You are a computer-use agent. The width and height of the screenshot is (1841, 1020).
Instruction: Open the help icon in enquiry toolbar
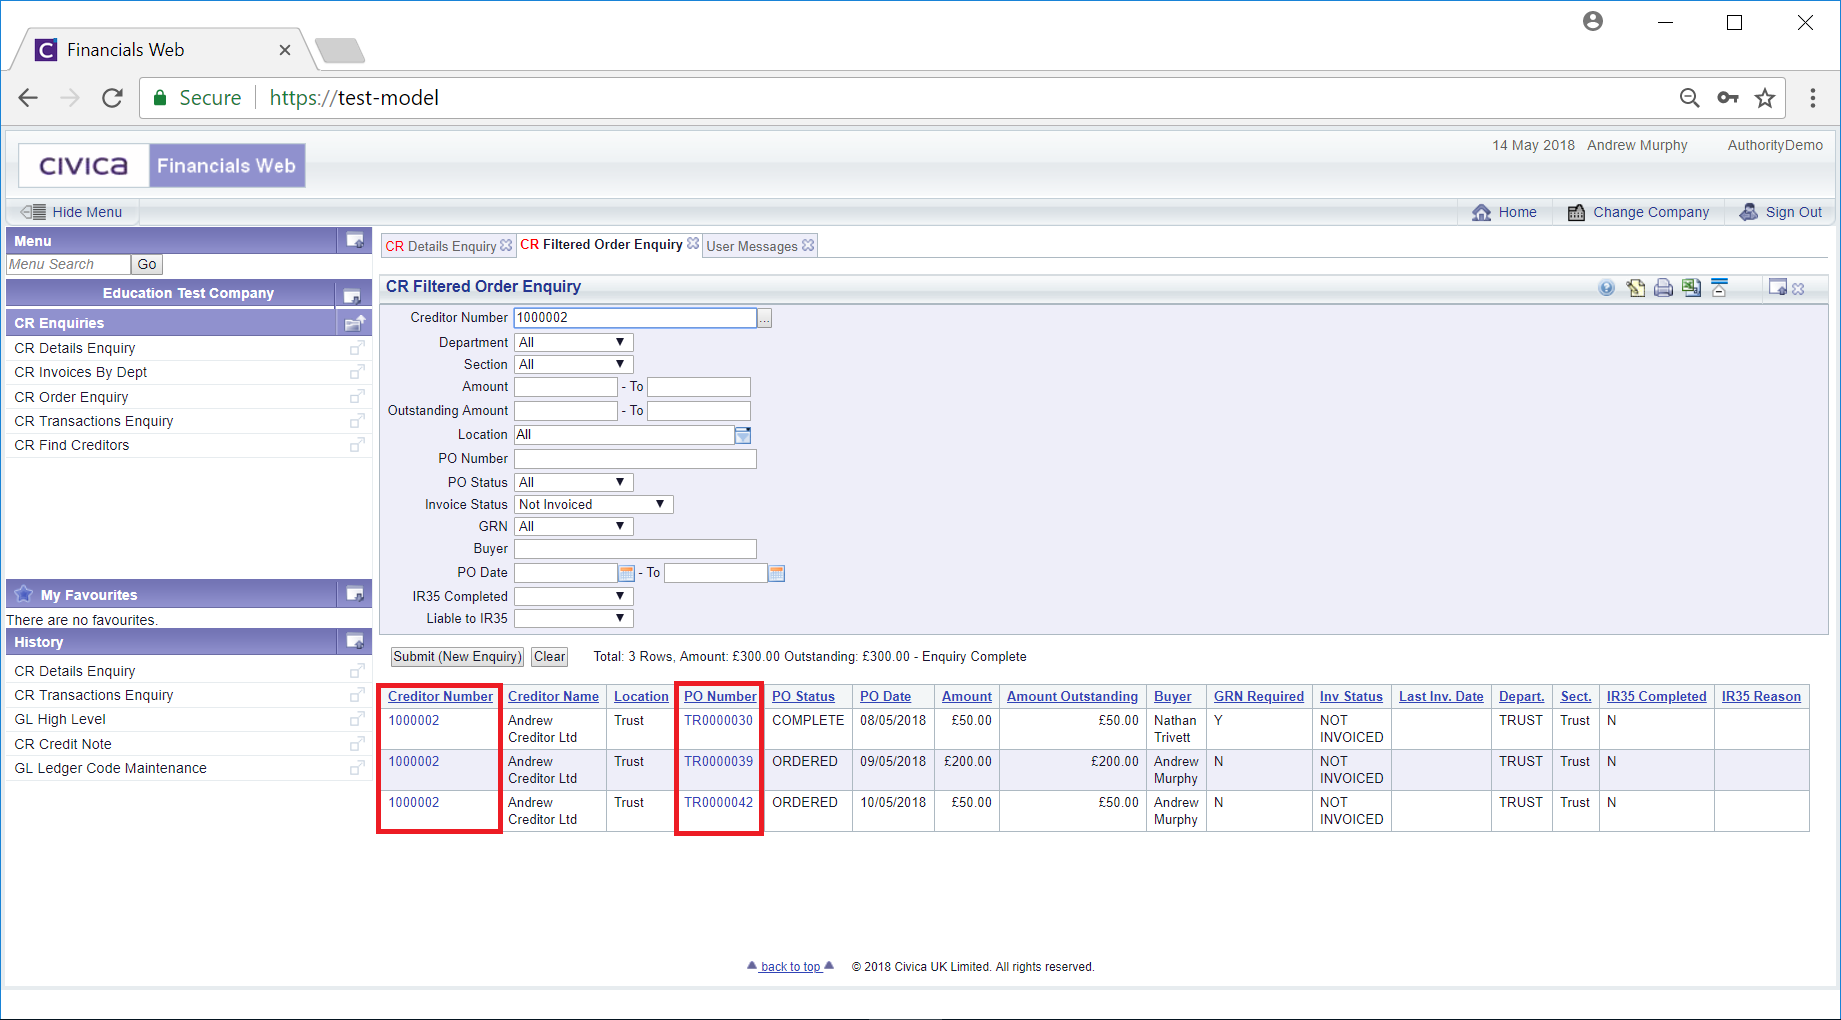pos(1606,288)
